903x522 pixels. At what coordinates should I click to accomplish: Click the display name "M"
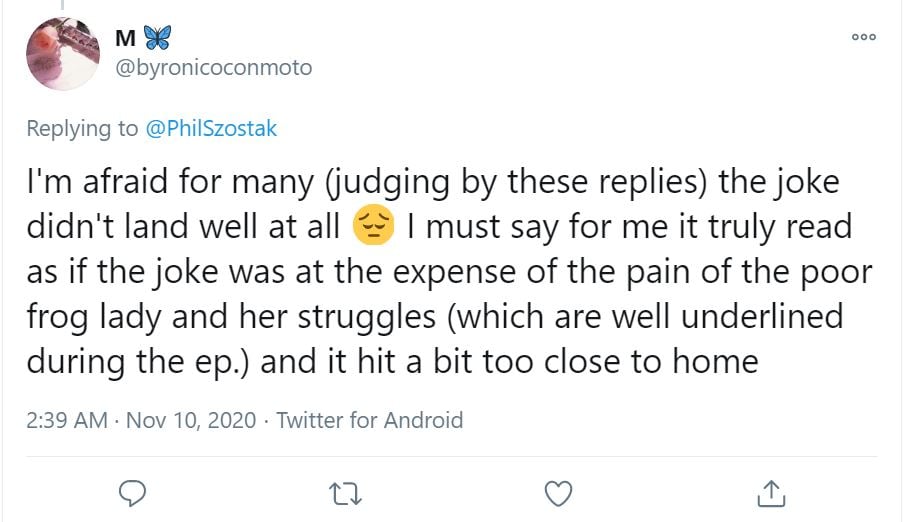tap(125, 38)
